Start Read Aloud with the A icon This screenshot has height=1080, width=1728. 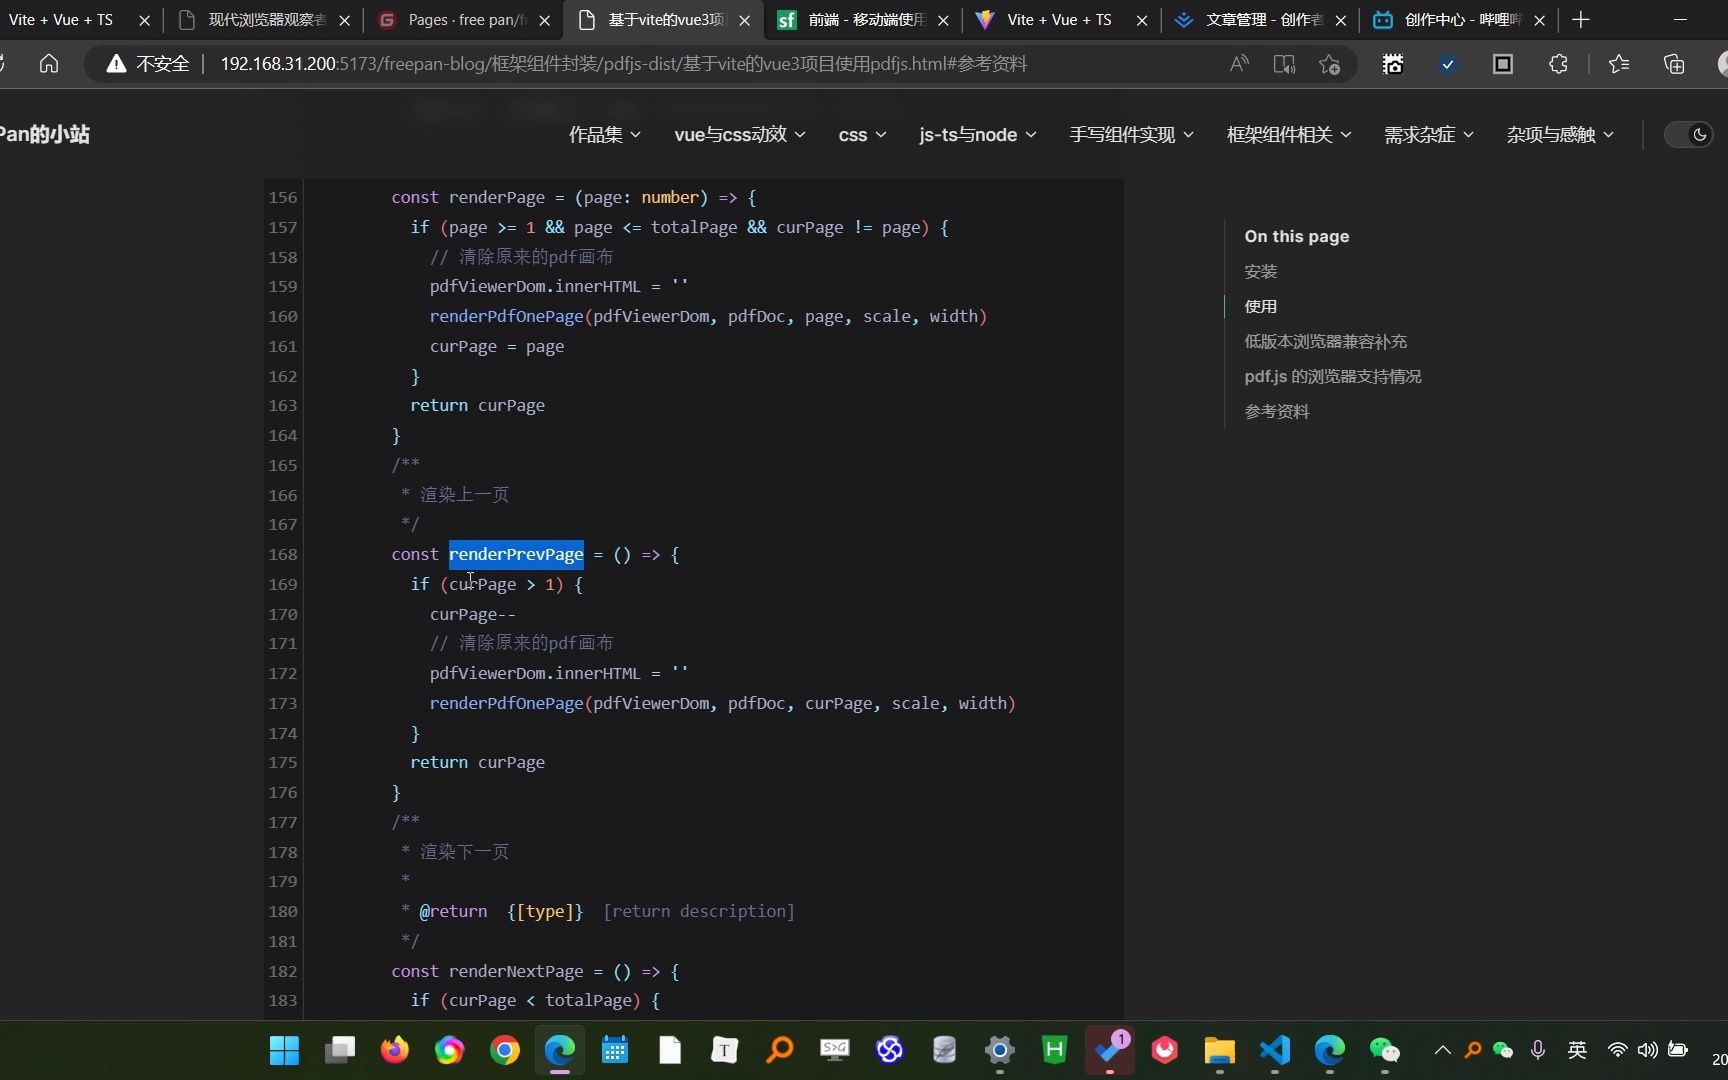(x=1238, y=63)
